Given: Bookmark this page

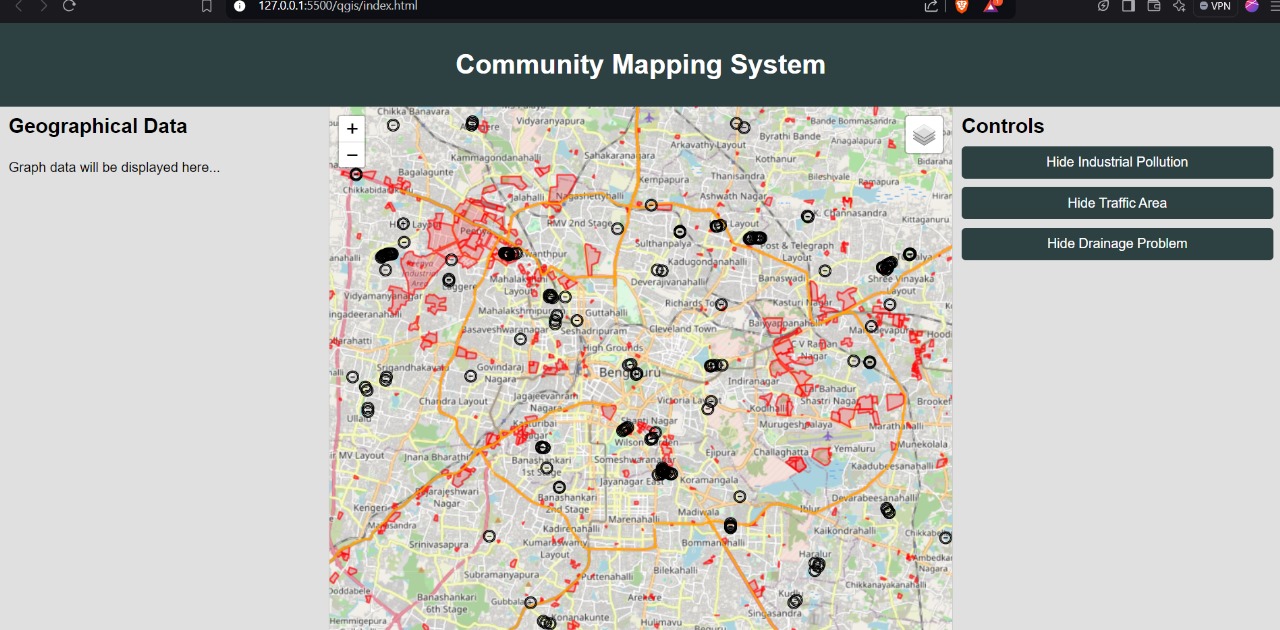Looking at the screenshot, I should (207, 6).
